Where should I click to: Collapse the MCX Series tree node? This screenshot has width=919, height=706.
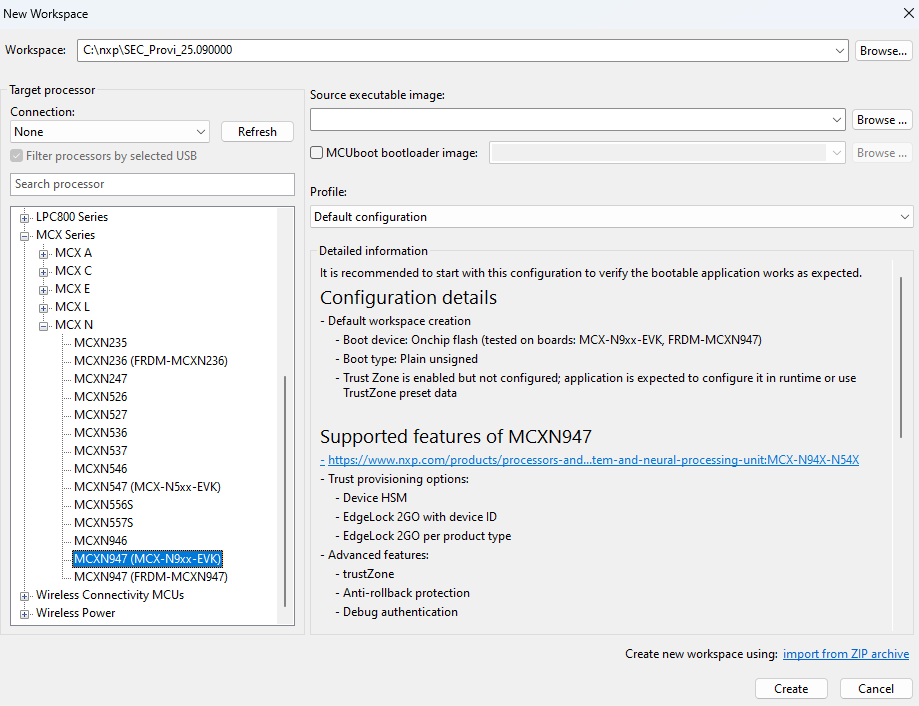25,235
